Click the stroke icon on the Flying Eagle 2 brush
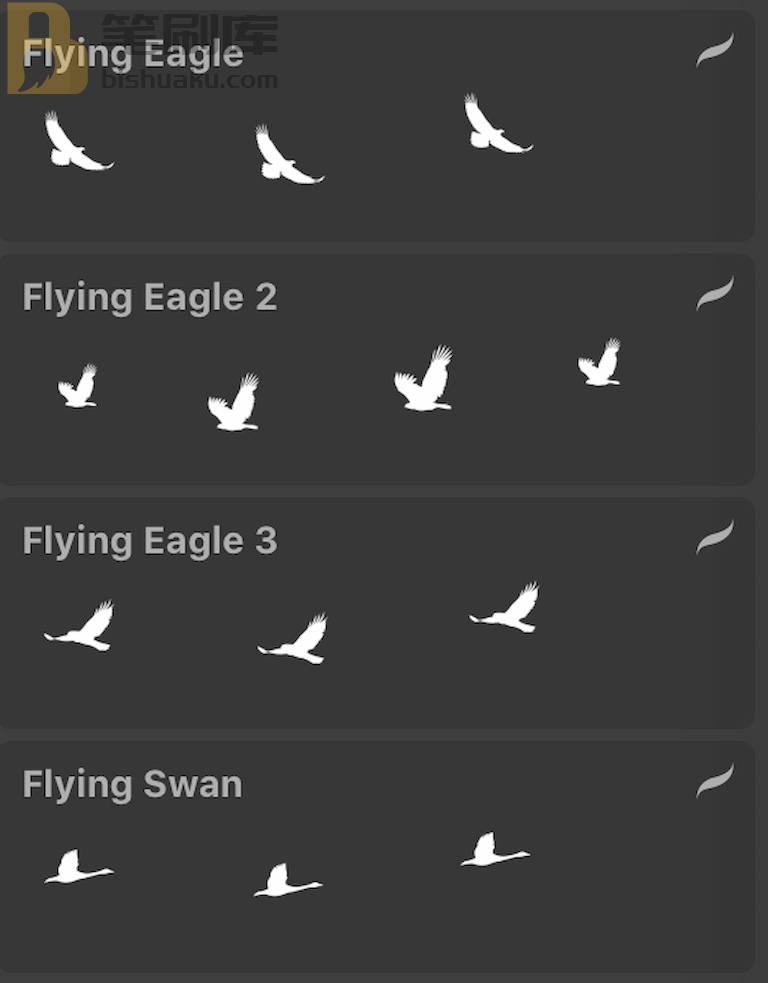This screenshot has width=768, height=983. tap(715, 293)
